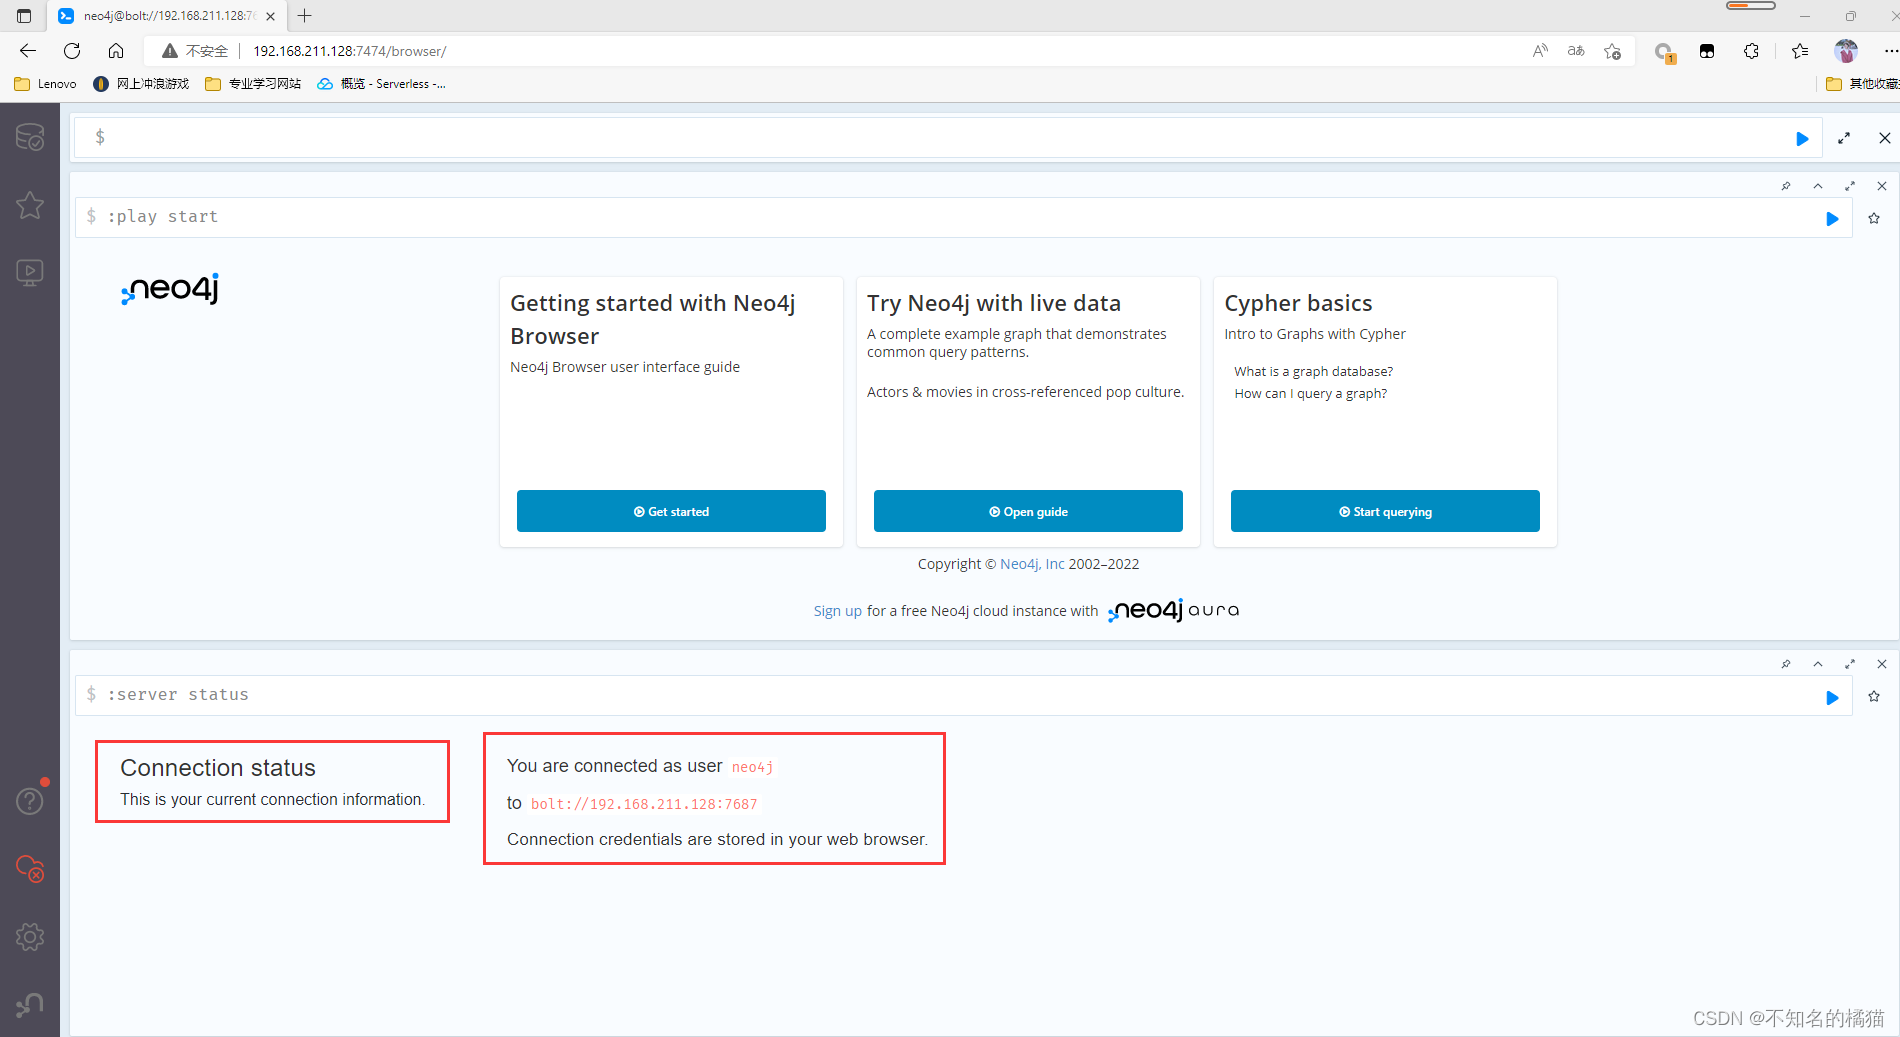This screenshot has width=1900, height=1037.
Task: Click the :server status command text
Action: (x=178, y=695)
